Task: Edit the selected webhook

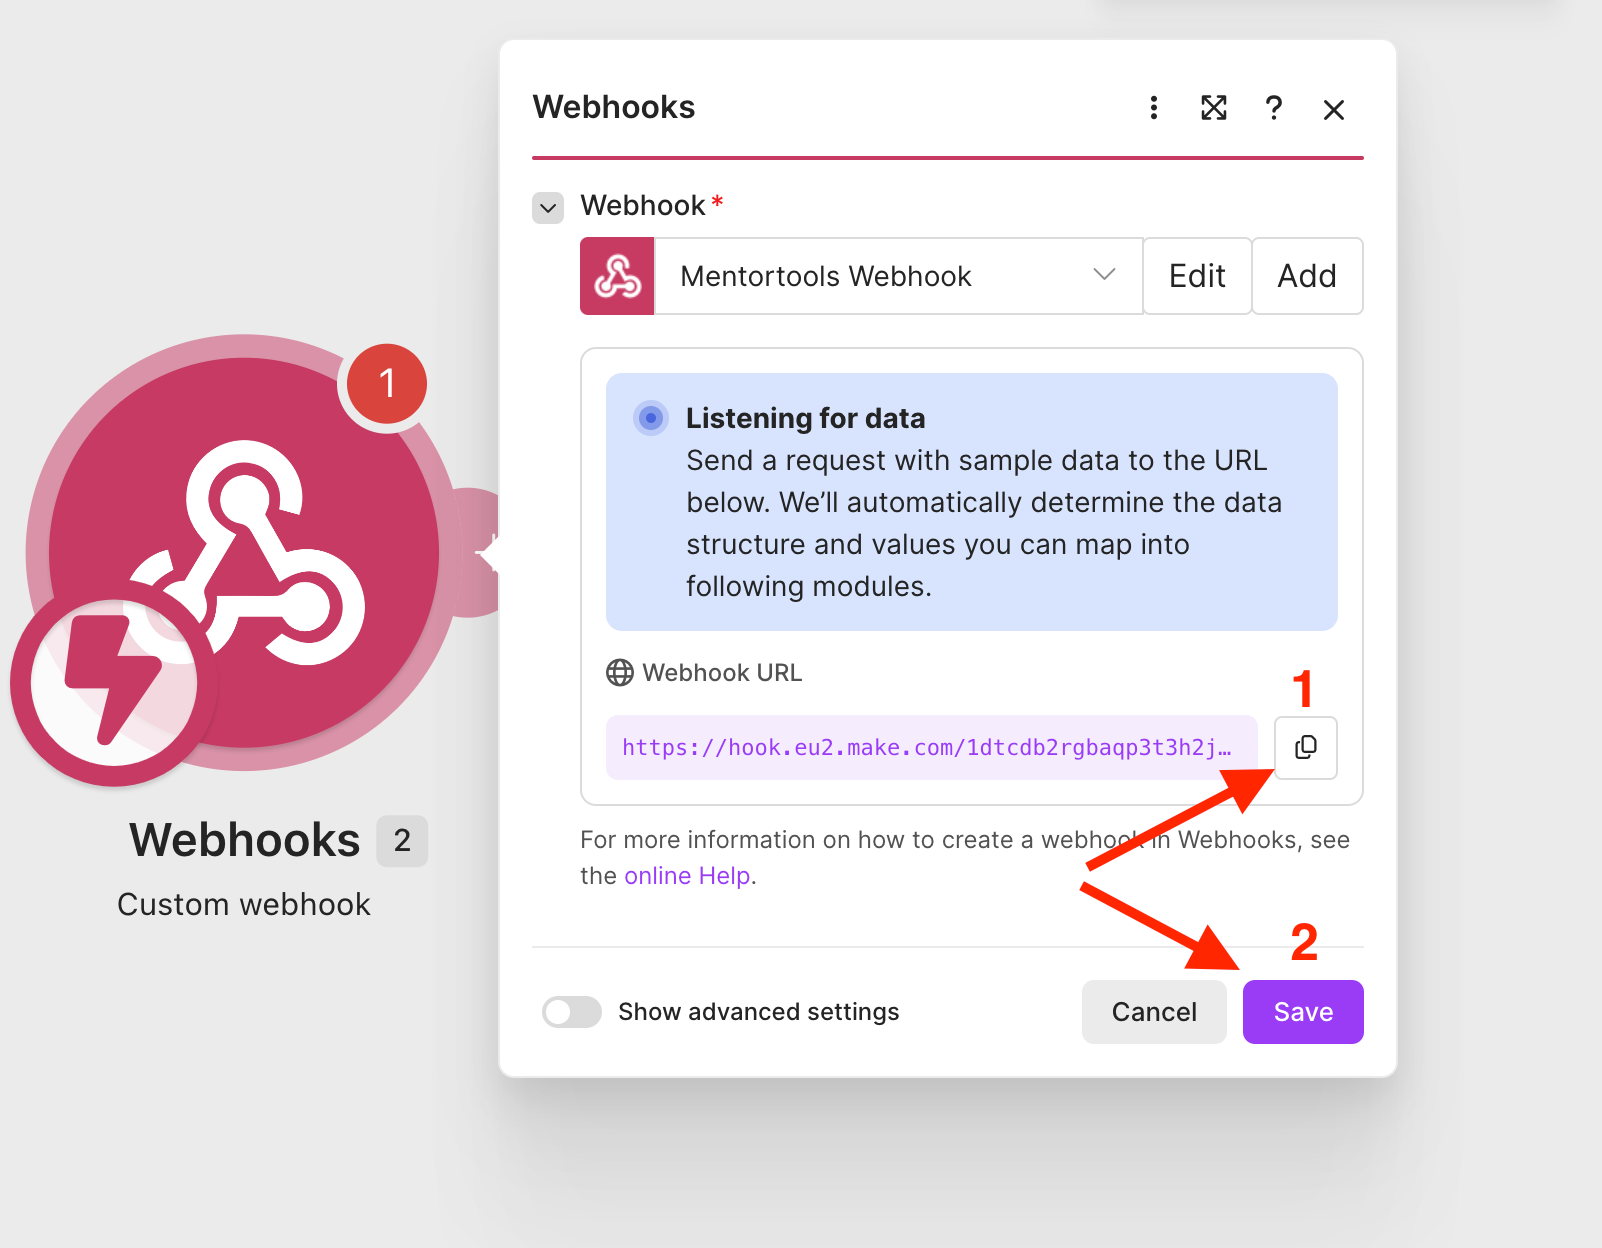Action: click(1197, 276)
